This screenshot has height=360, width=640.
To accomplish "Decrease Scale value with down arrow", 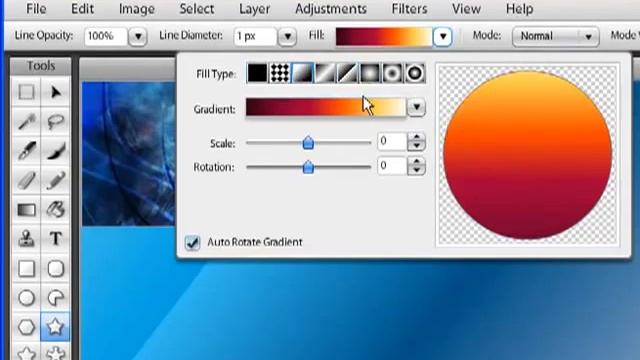I will tap(416, 146).
